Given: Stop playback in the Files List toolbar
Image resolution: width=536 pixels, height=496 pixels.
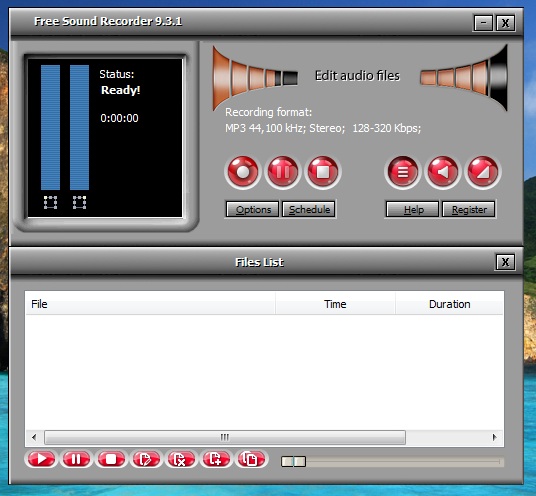Looking at the screenshot, I should coord(111,459).
